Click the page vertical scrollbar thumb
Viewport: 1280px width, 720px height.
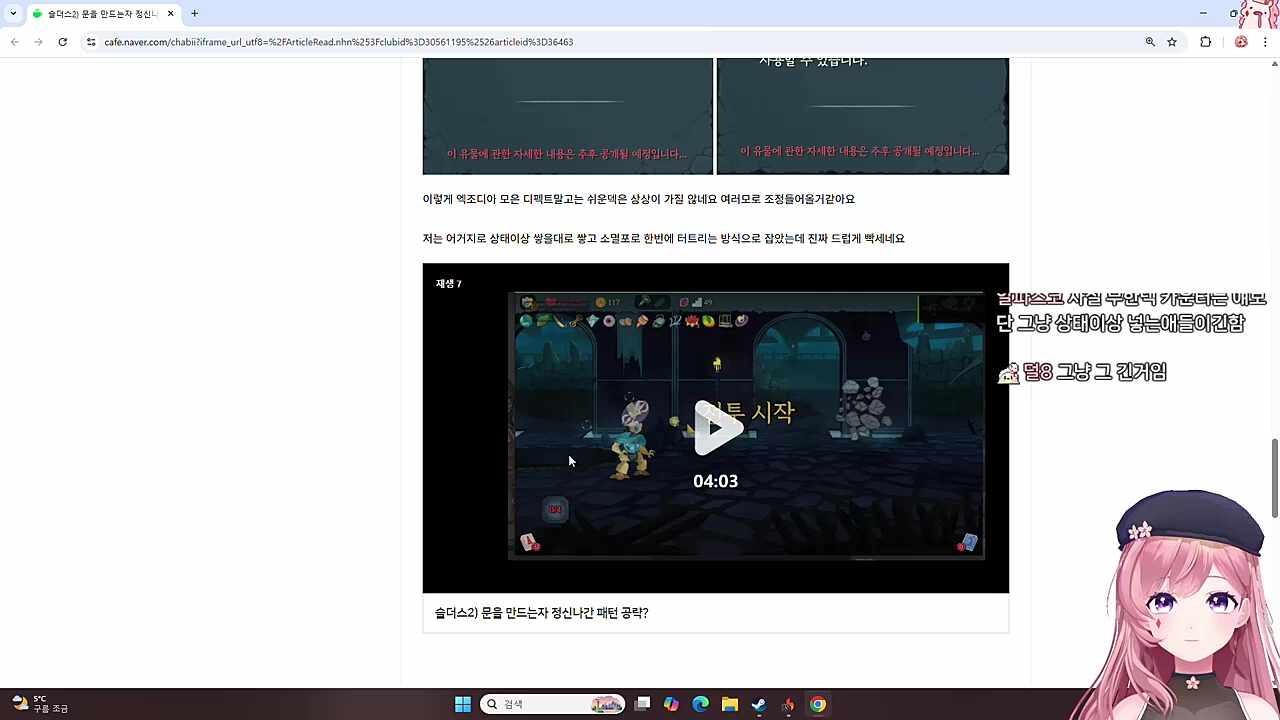click(x=1274, y=478)
